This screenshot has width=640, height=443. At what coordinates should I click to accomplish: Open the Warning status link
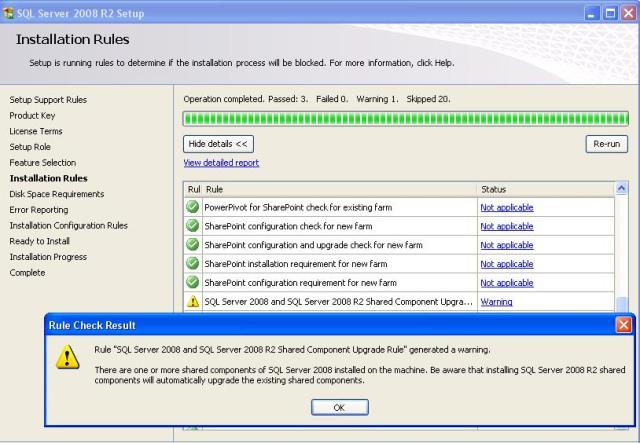click(x=496, y=302)
